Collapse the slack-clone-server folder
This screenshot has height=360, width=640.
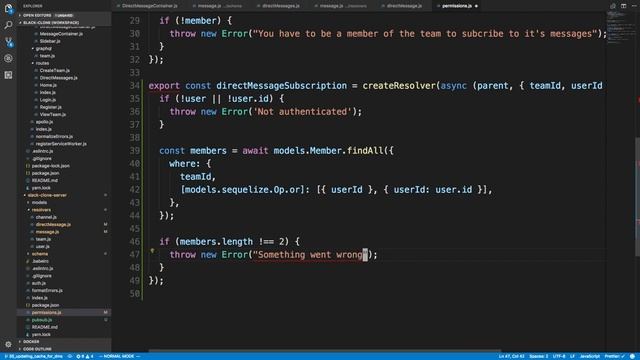pyautogui.click(x=47, y=195)
